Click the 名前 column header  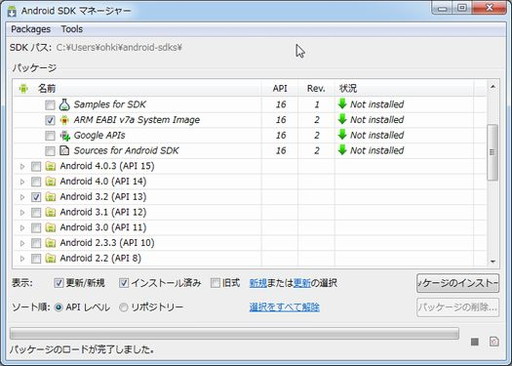click(x=137, y=88)
